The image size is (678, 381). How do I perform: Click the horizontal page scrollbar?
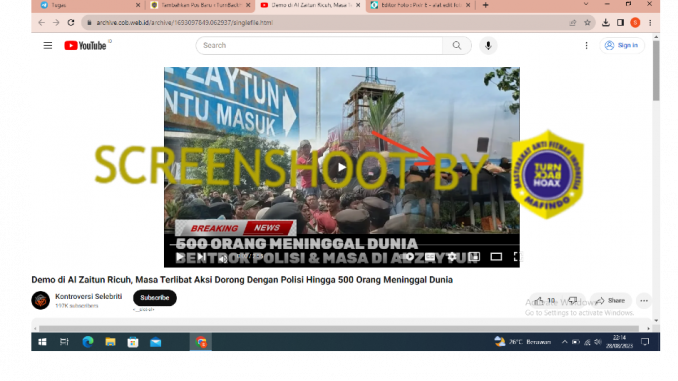coord(339,329)
